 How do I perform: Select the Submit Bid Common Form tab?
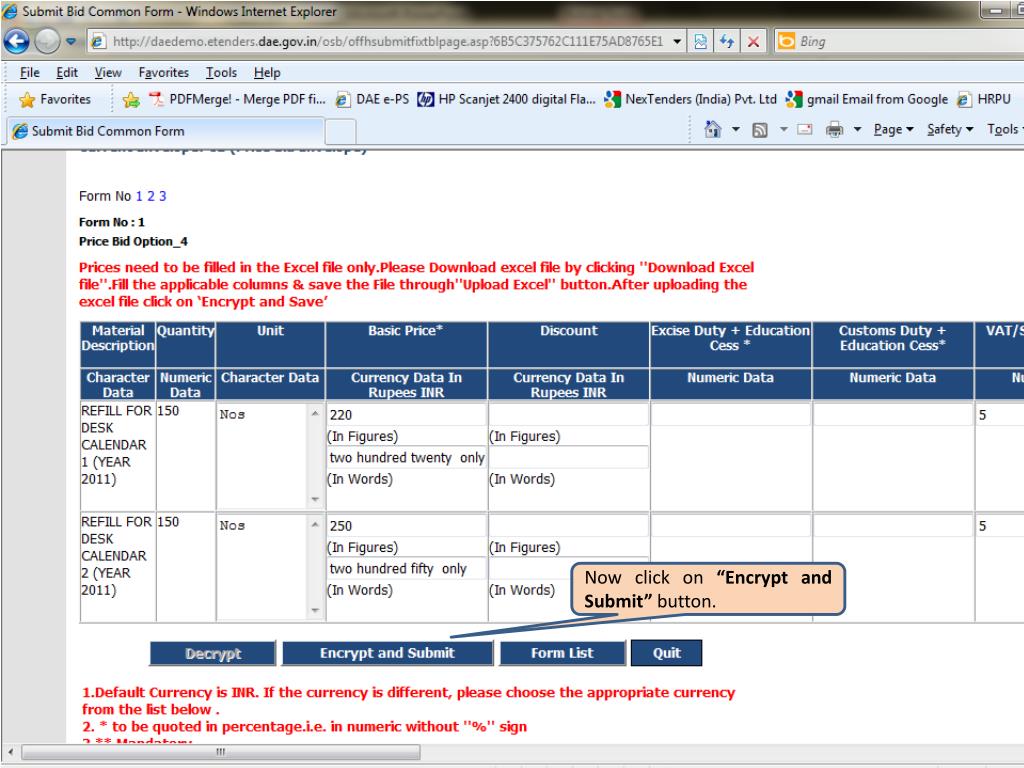pyautogui.click(x=165, y=131)
